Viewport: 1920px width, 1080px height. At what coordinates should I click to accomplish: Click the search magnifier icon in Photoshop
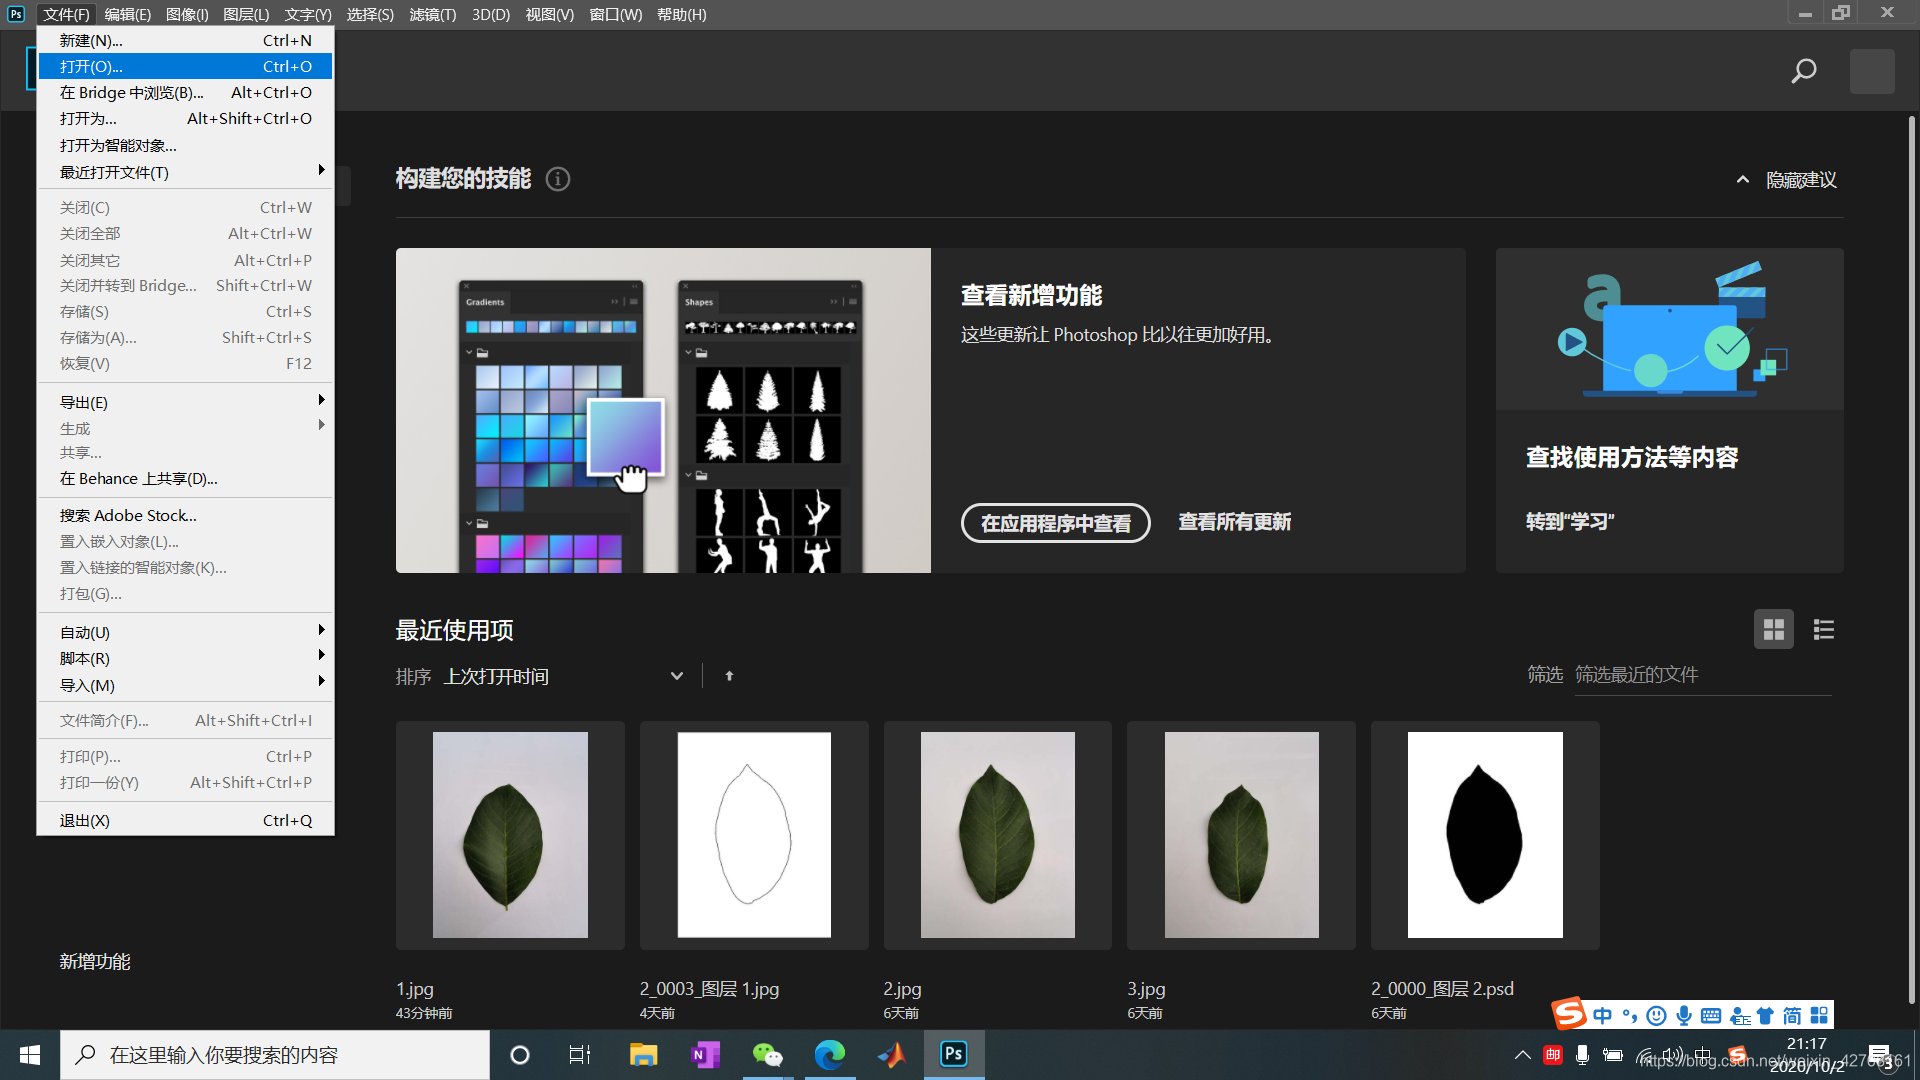tap(1804, 71)
